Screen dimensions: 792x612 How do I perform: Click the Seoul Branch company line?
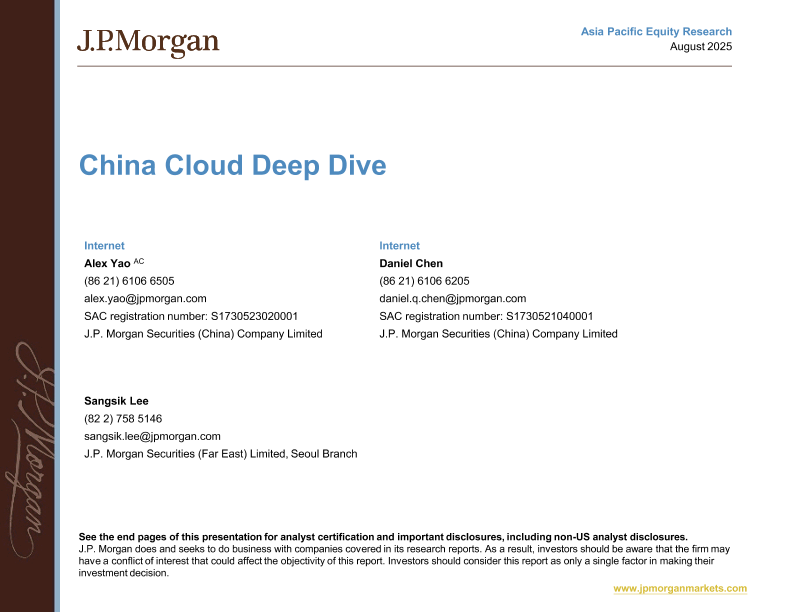[x=220, y=454]
